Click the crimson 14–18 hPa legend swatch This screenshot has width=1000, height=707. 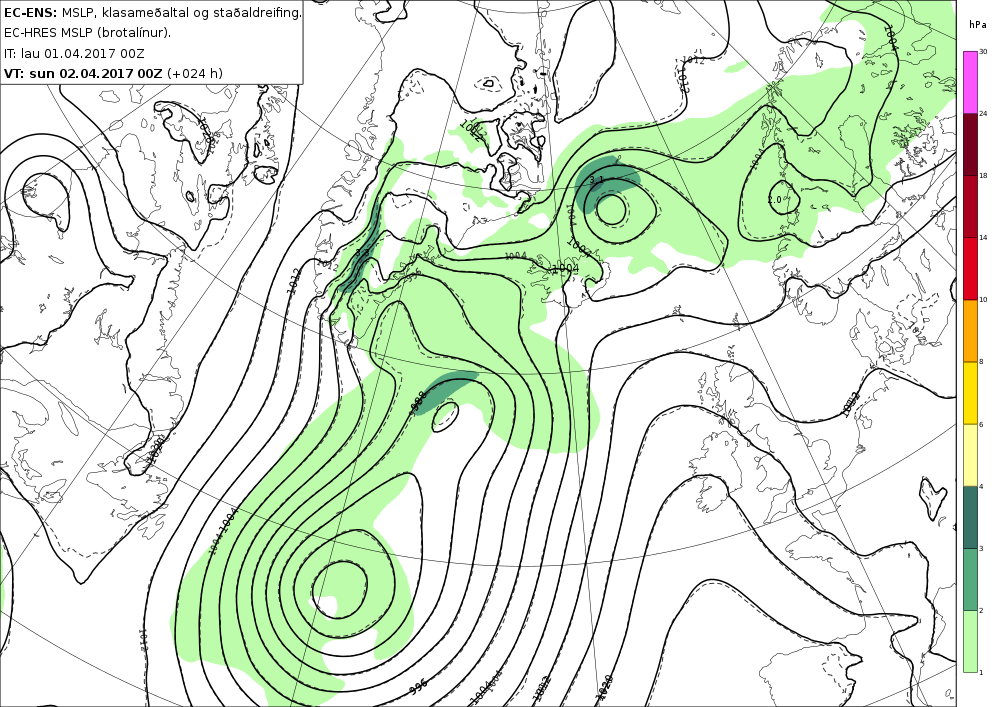970,207
